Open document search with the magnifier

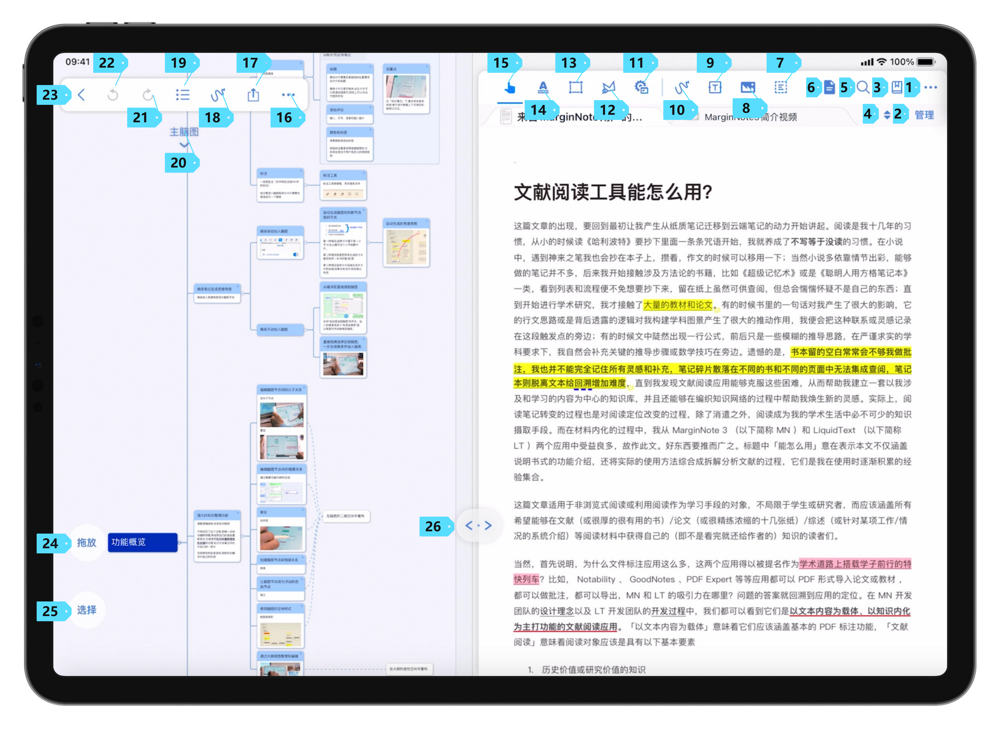(862, 88)
